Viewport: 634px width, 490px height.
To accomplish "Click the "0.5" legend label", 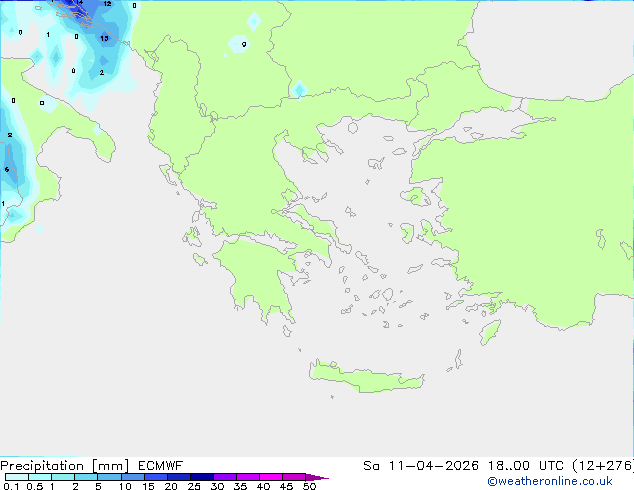I will (x=35, y=486).
